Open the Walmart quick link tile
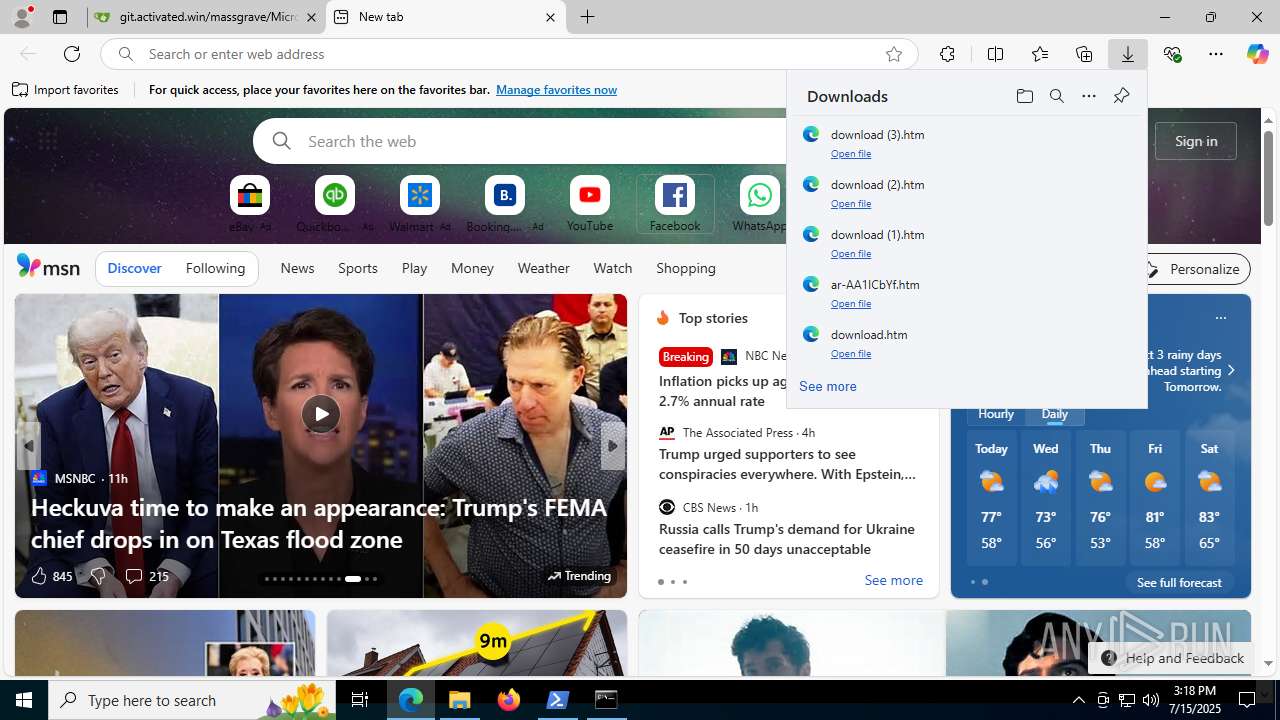Screen dimensions: 1280x720 click(420, 204)
